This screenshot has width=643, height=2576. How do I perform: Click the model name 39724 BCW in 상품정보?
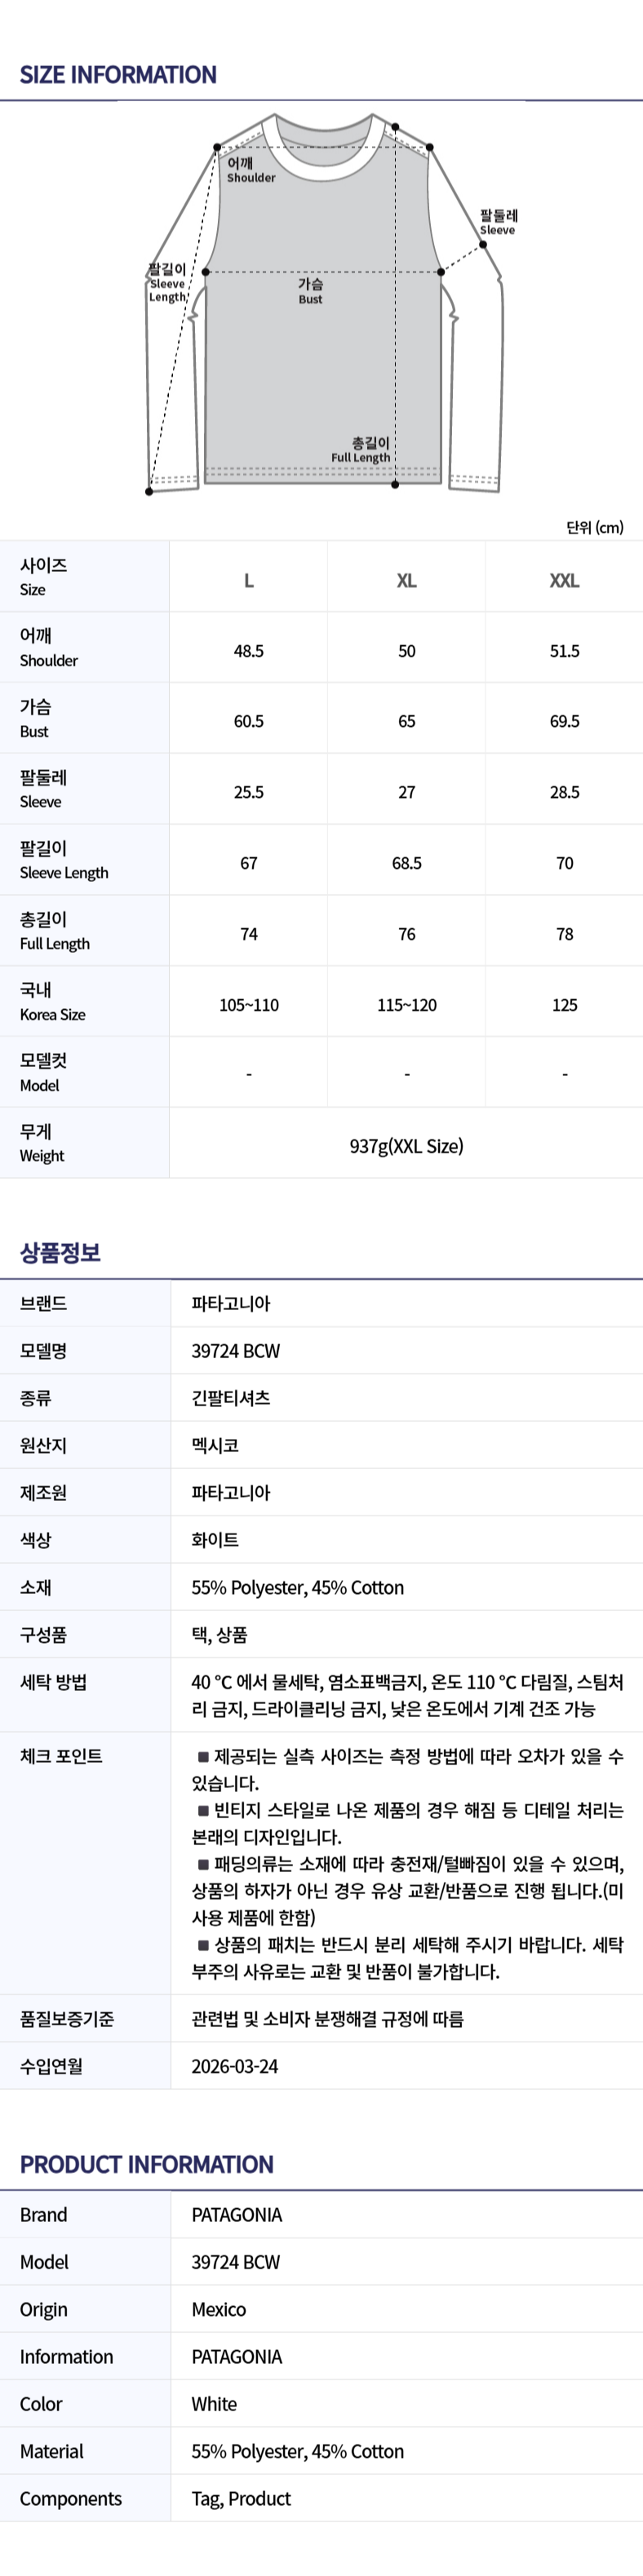(236, 1351)
